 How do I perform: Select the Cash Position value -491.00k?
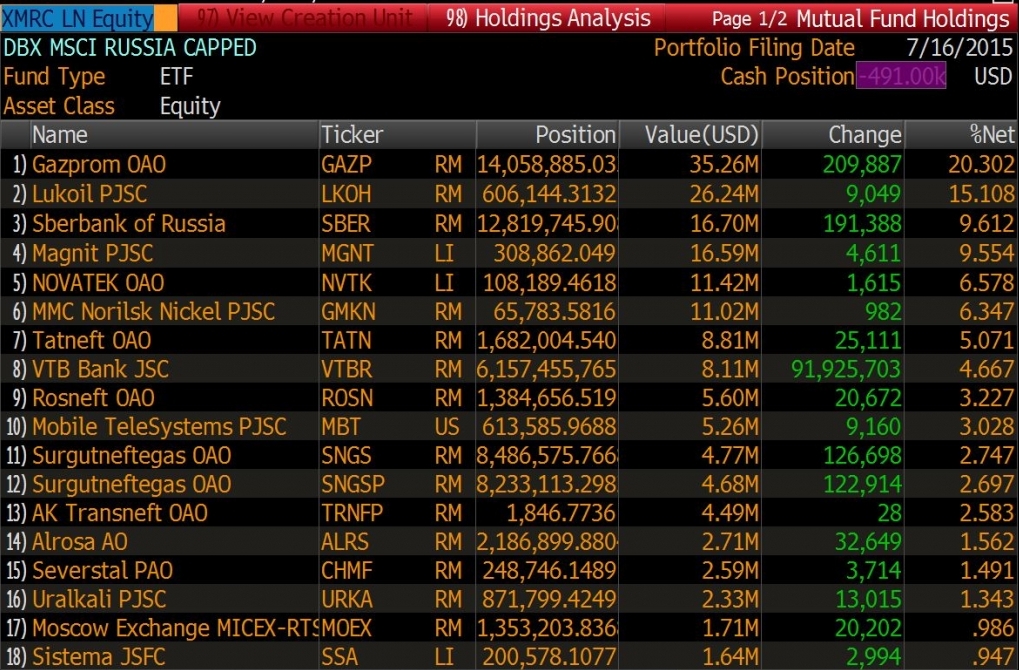pyautogui.click(x=901, y=77)
